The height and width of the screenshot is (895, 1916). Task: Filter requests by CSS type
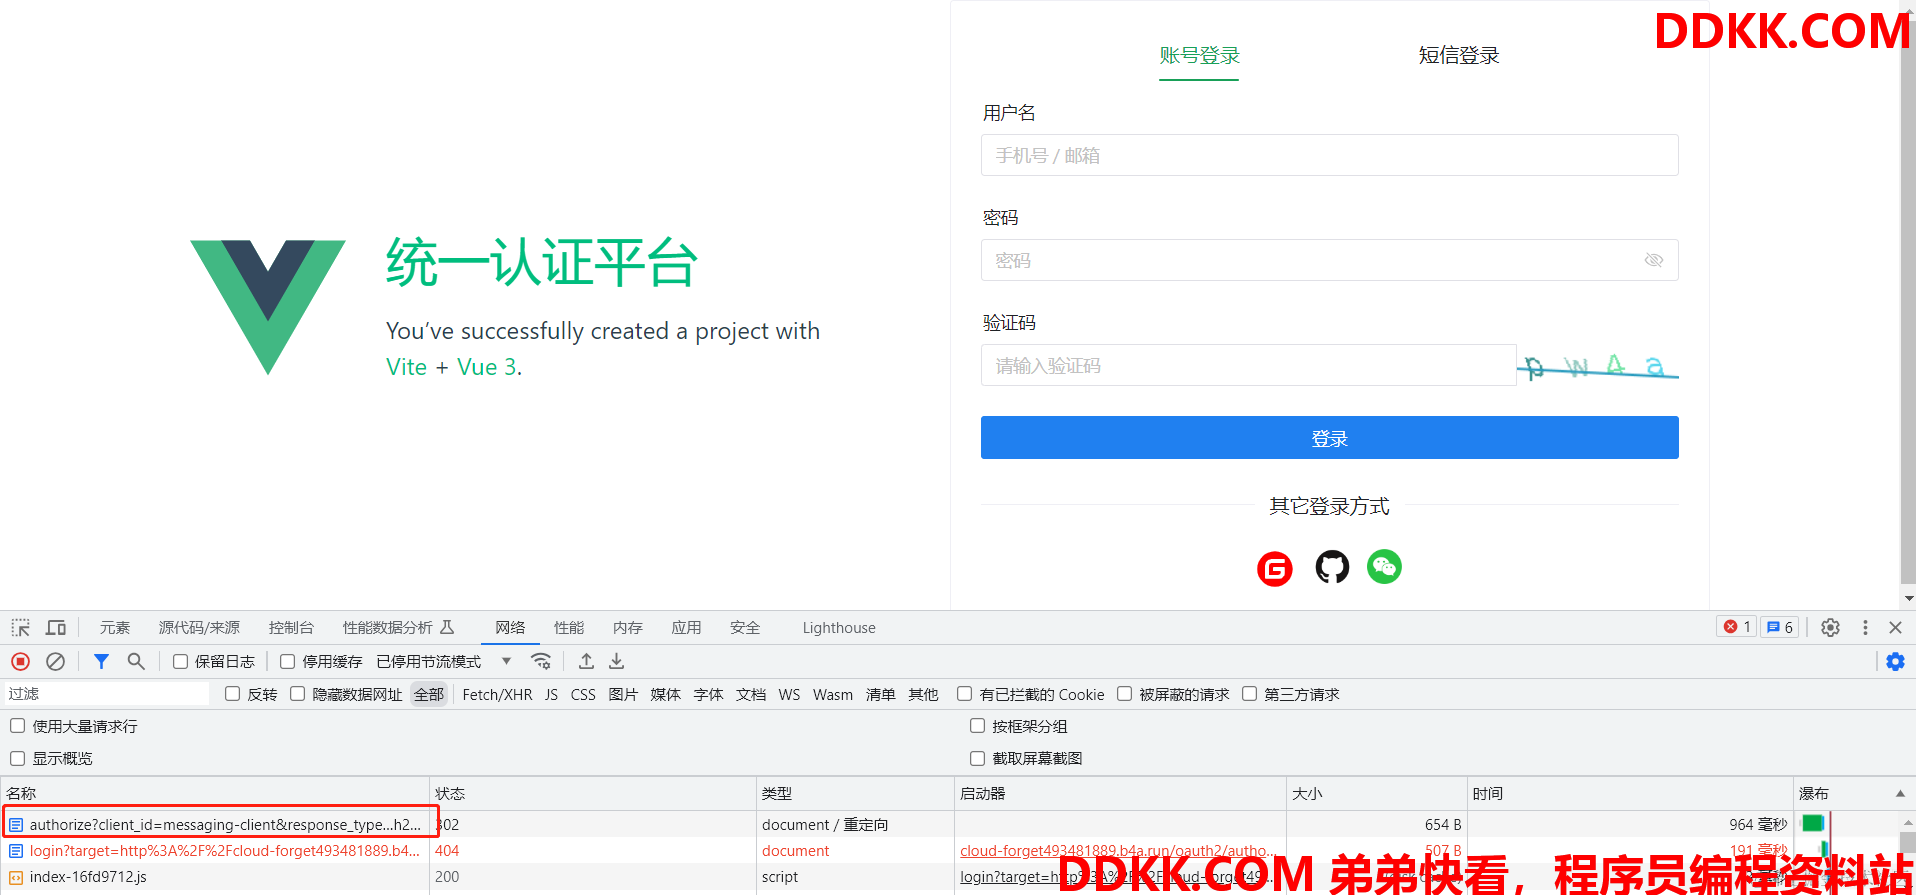[x=583, y=694]
